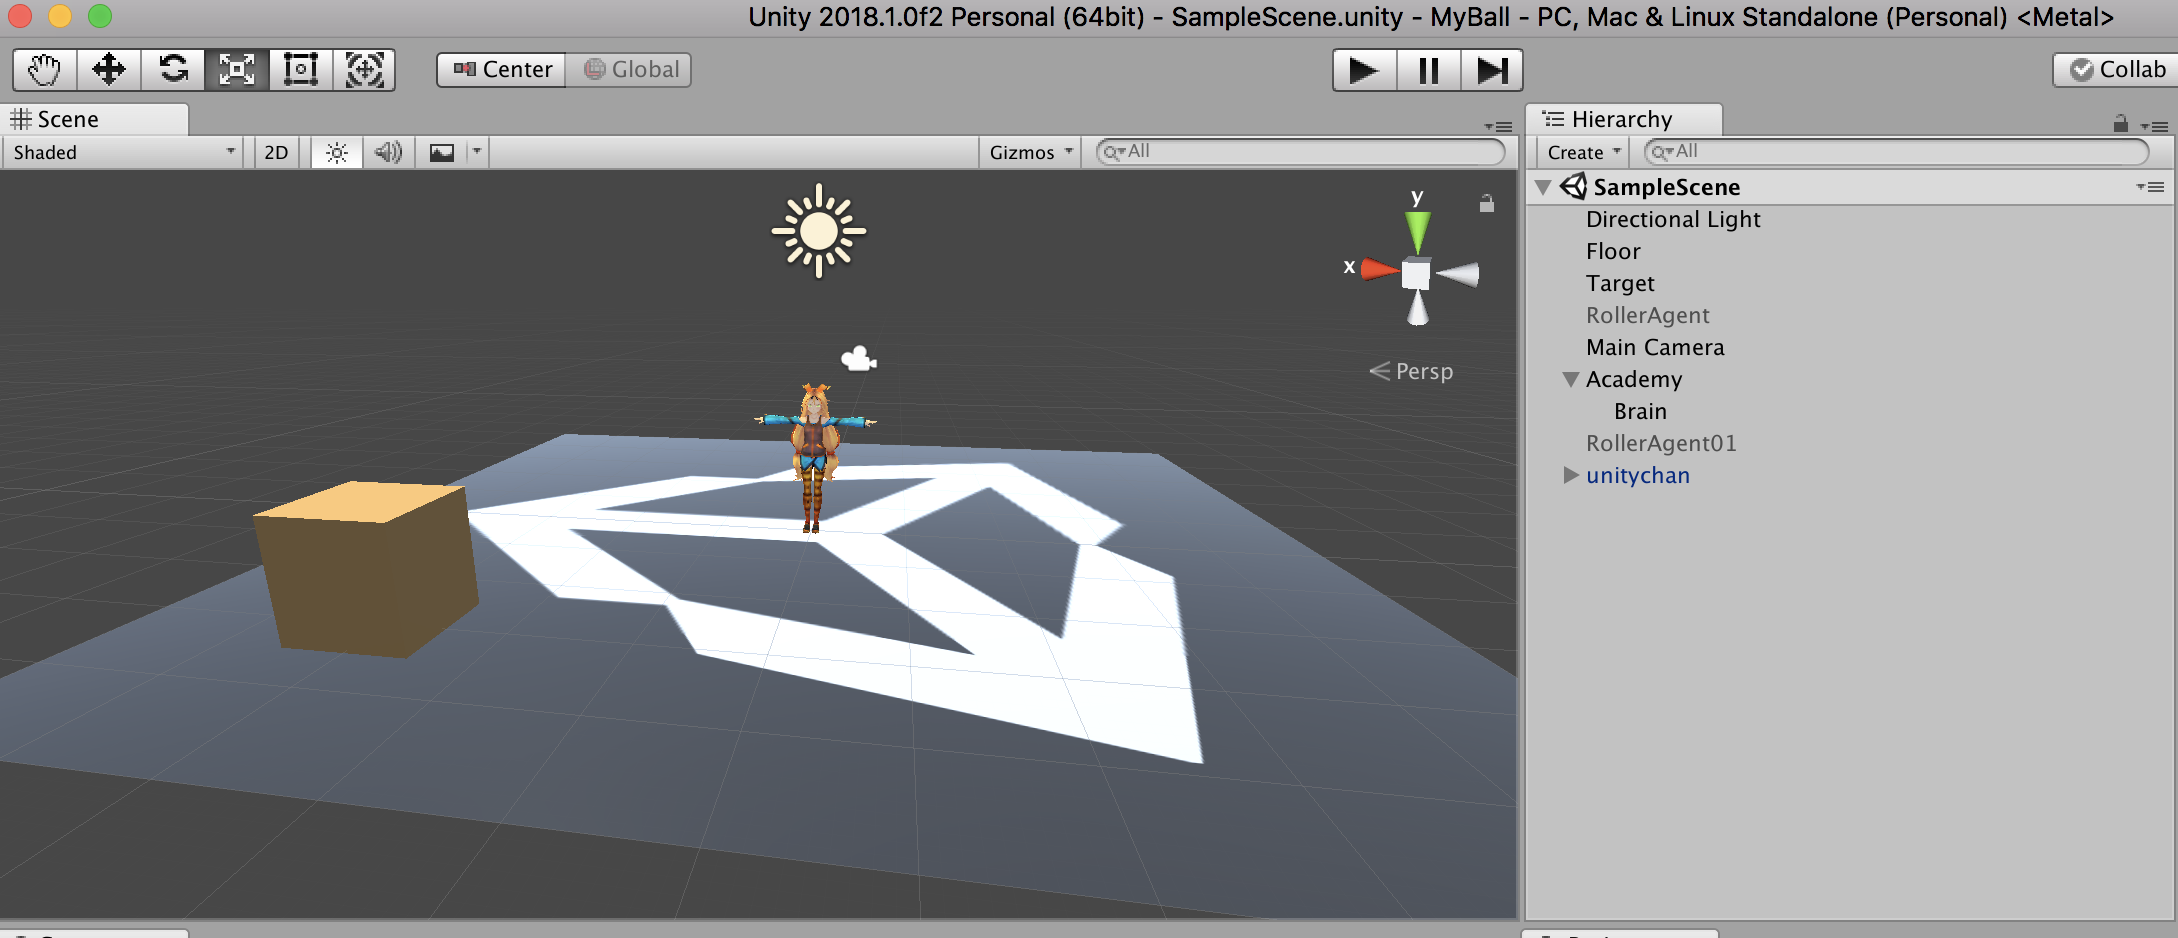The width and height of the screenshot is (2178, 938).
Task: Lock the scene gizmo rotation
Action: pyautogui.click(x=1487, y=203)
